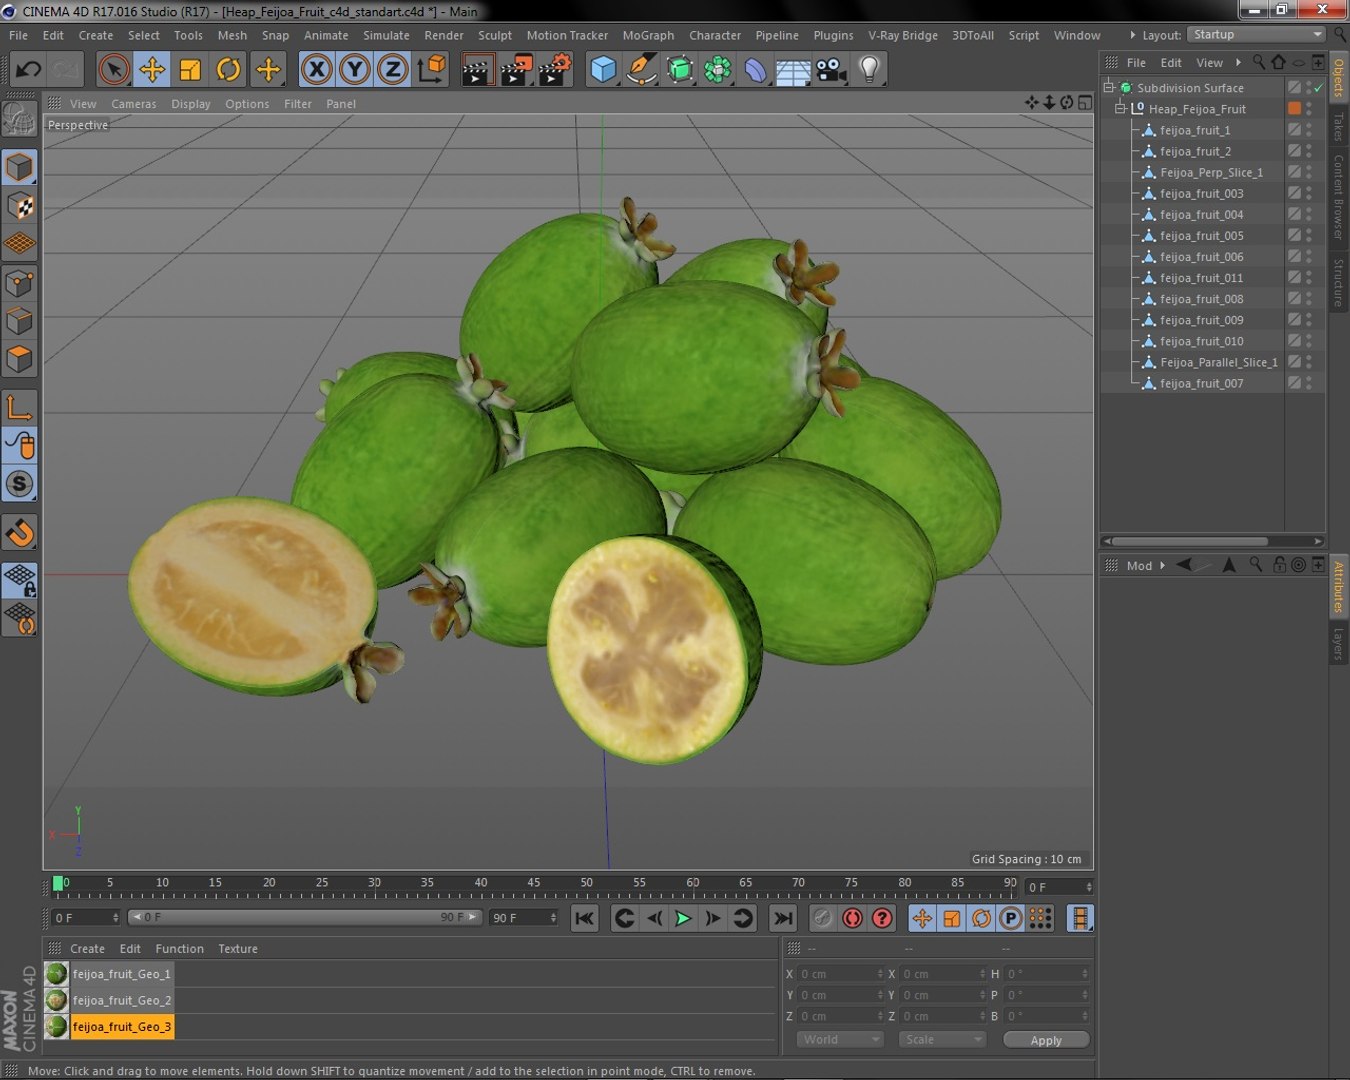1350x1080 pixels.
Task: Click the Coordinate System icon
Action: (432, 69)
